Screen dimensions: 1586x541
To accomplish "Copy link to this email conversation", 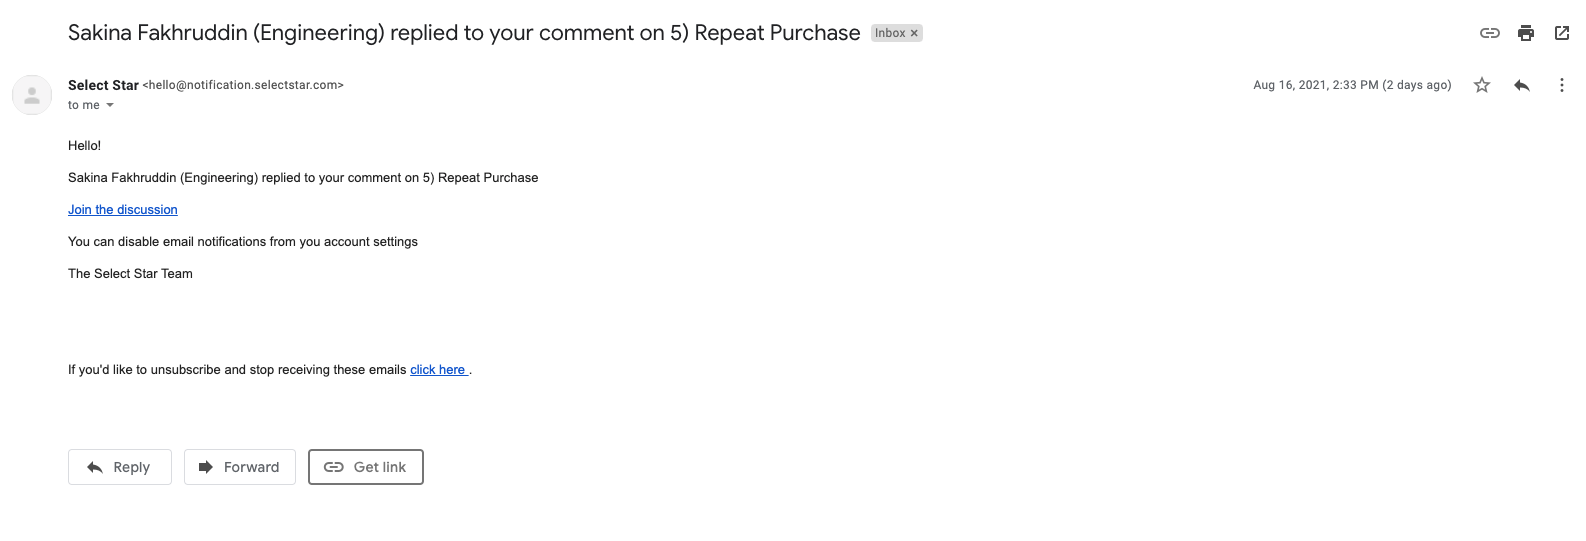I will point(1489,33).
